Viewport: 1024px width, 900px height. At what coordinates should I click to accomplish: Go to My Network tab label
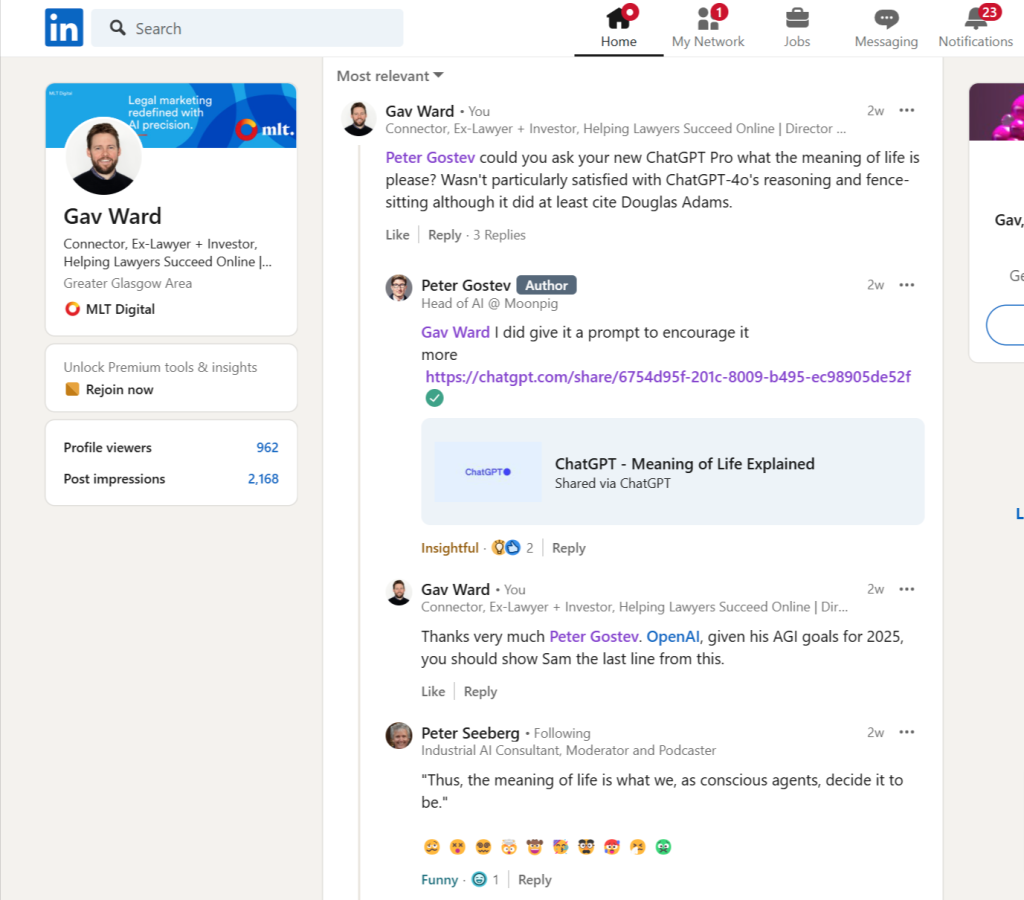[708, 42]
